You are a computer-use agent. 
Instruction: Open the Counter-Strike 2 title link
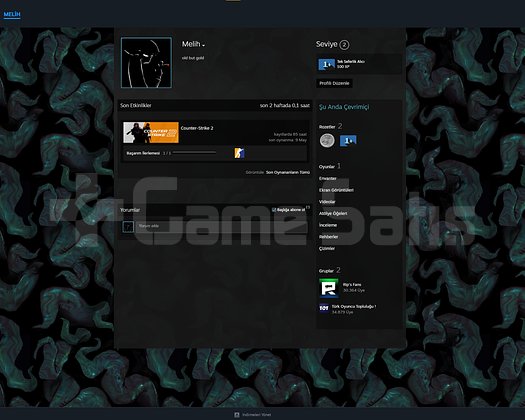tap(197, 128)
